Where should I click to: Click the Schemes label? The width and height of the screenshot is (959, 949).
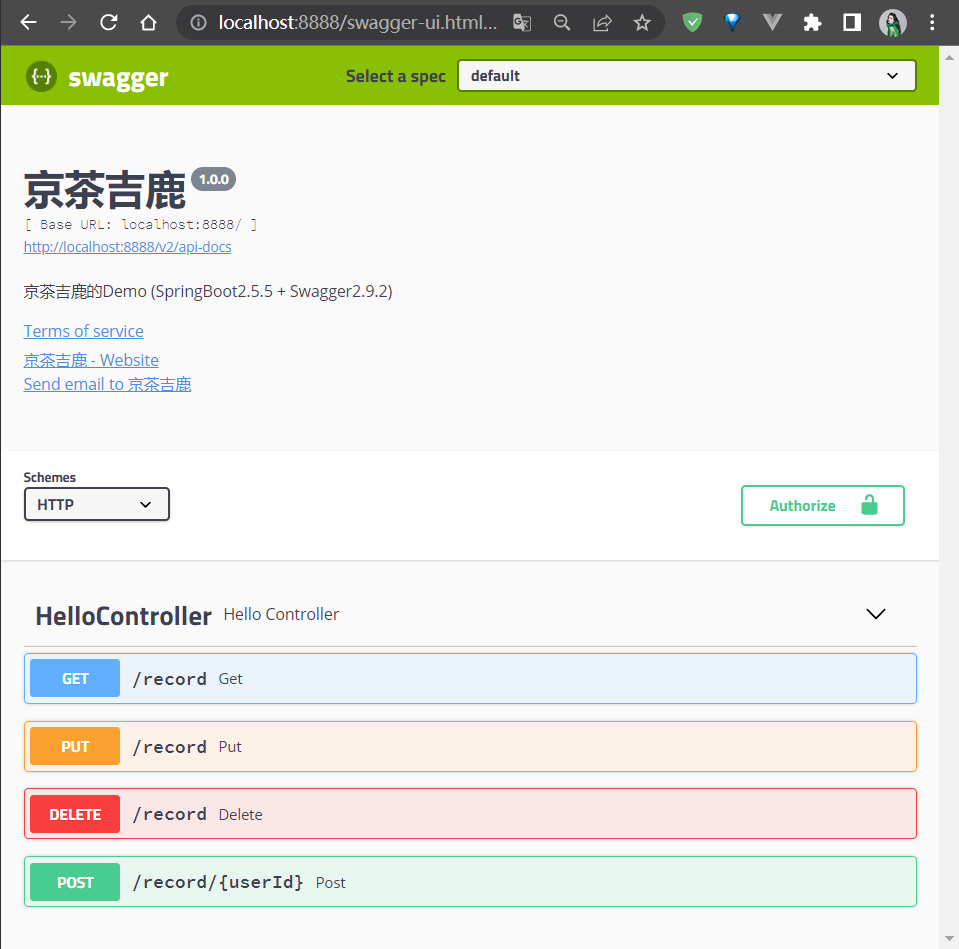coord(50,478)
